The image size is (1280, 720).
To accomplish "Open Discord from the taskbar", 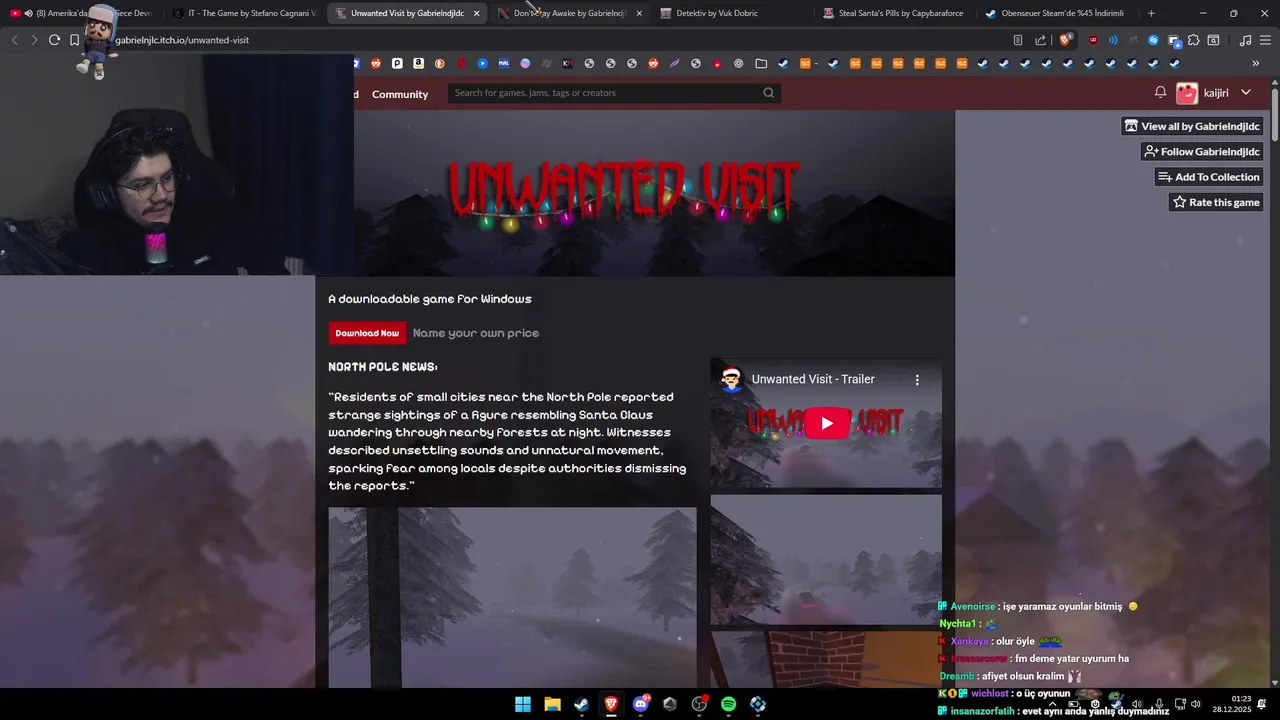I will click(640, 704).
